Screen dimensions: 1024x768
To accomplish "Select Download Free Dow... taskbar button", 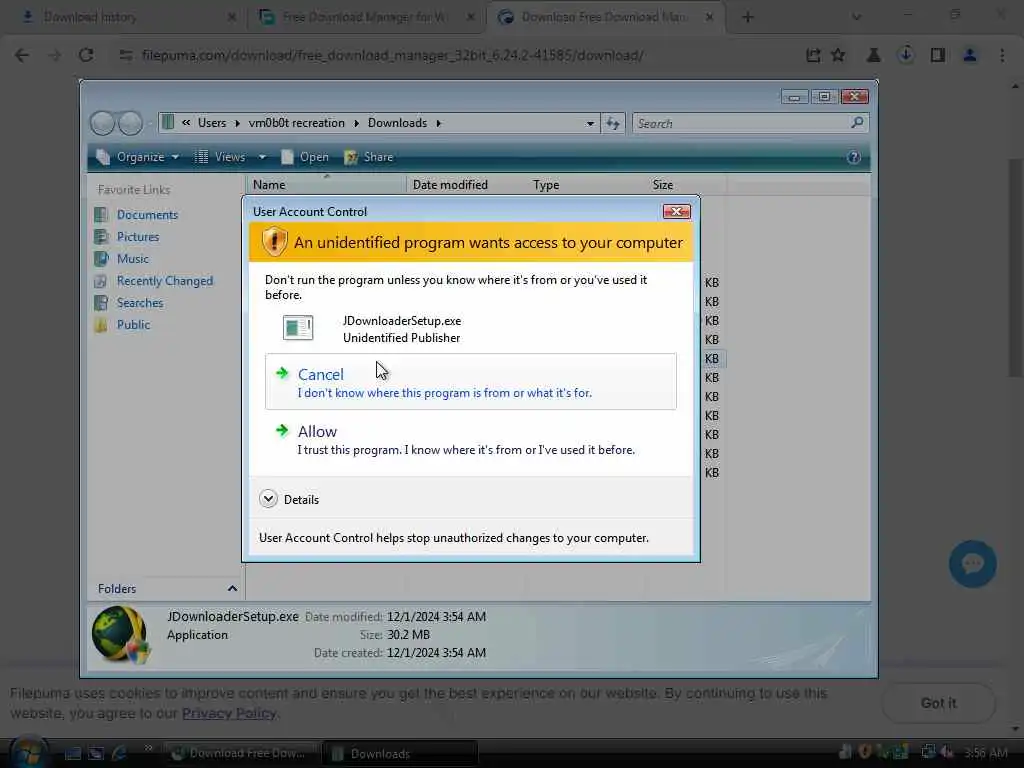I will 240,754.
